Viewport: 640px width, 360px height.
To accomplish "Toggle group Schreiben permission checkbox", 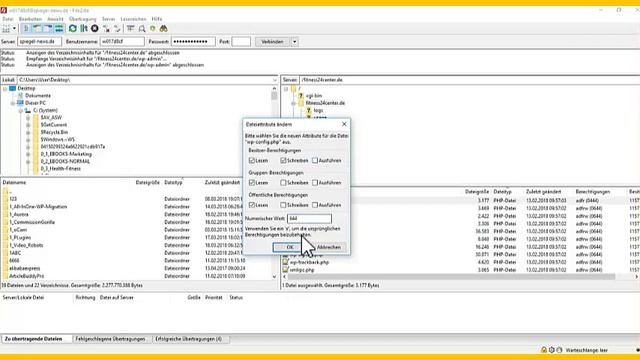I will (x=283, y=182).
